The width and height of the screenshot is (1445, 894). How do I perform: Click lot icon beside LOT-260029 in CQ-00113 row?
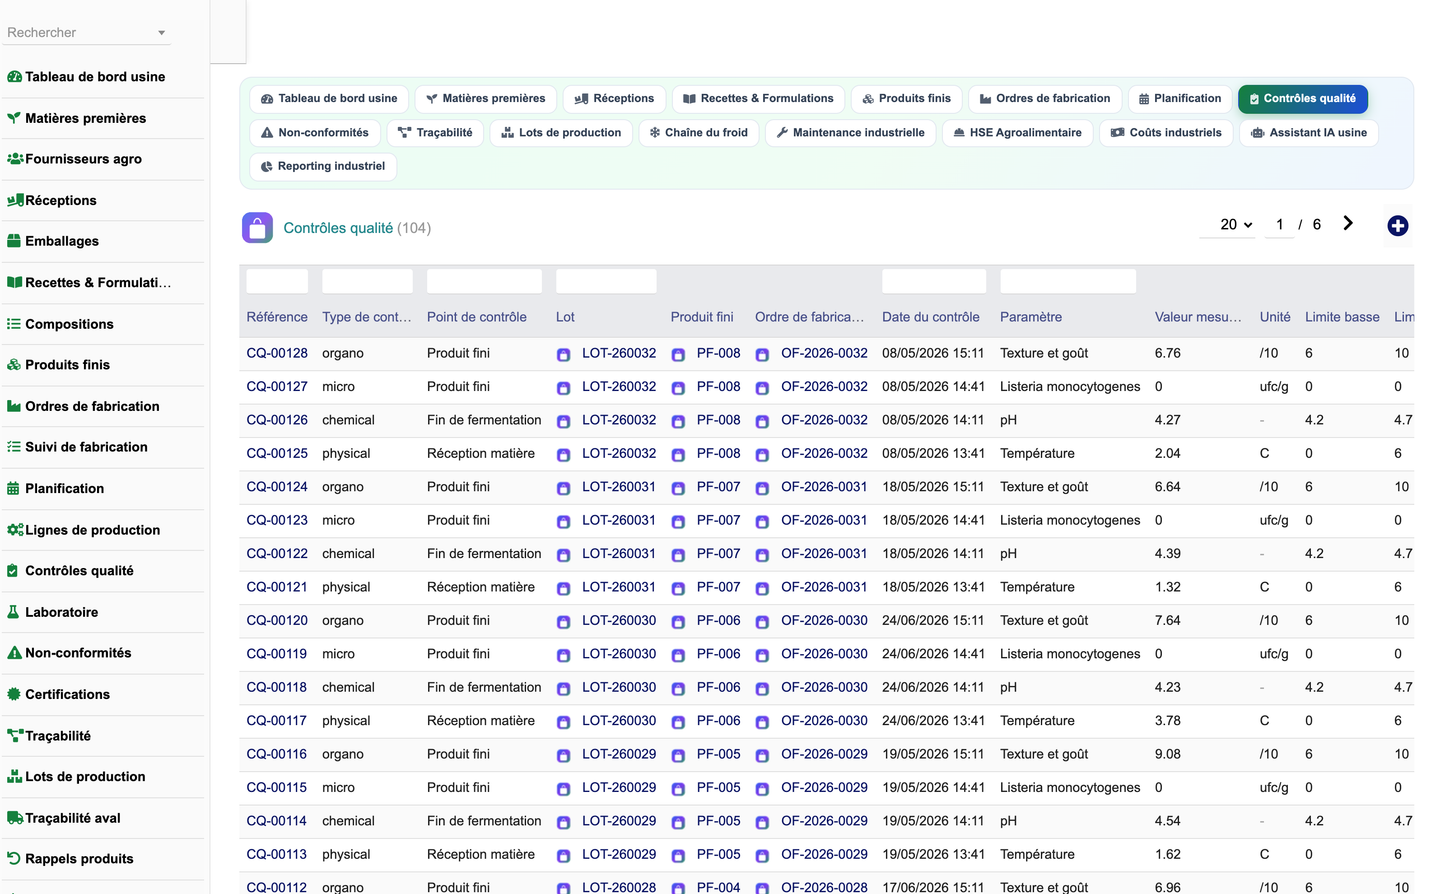(x=564, y=856)
